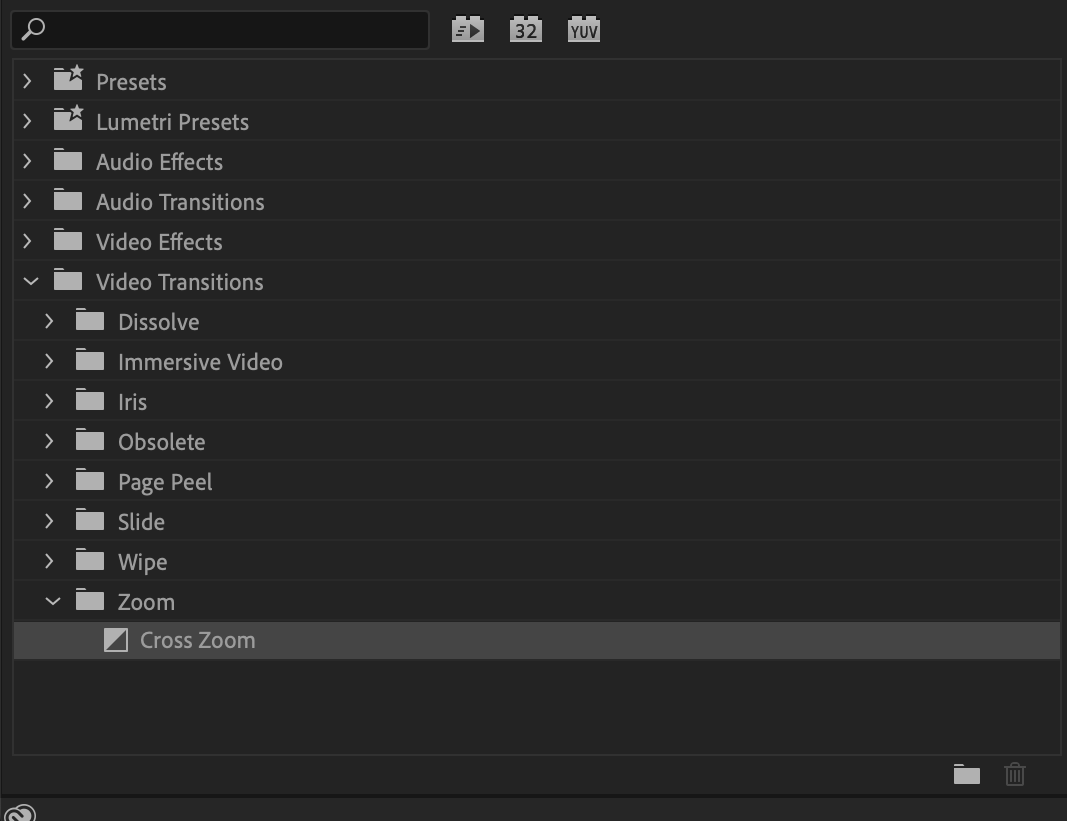This screenshot has height=821, width=1067.
Task: Create a New Custom Bin
Action: click(966, 774)
